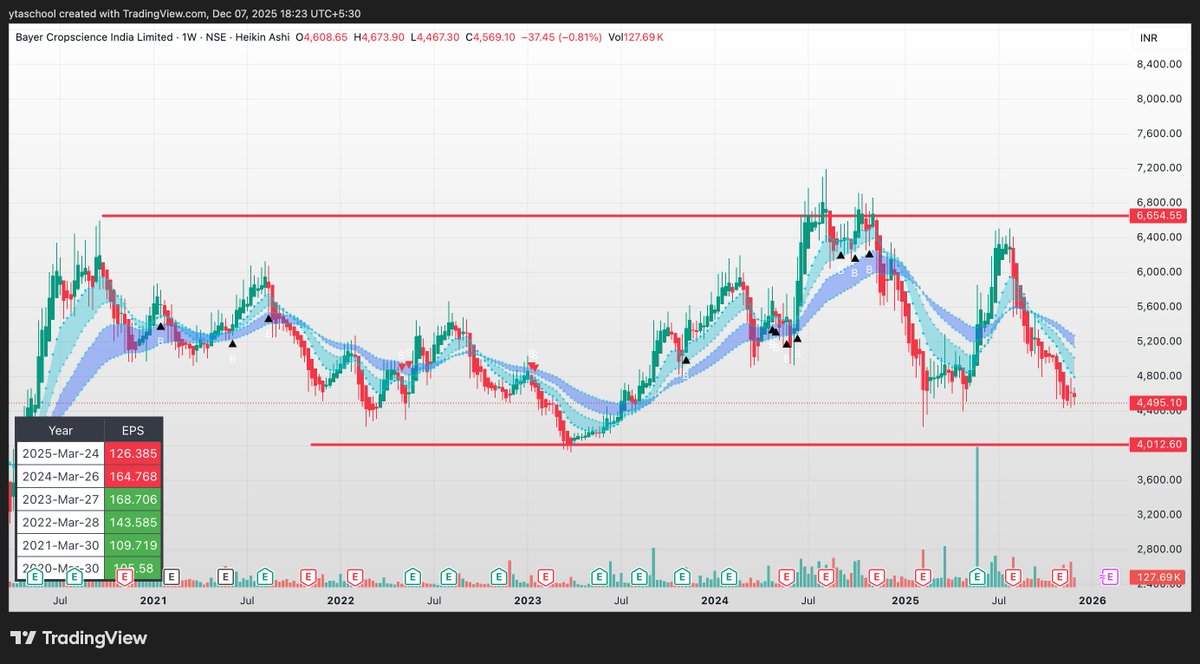Click the Year header in EPS table
Image resolution: width=1200 pixels, height=664 pixels.
pos(61,430)
